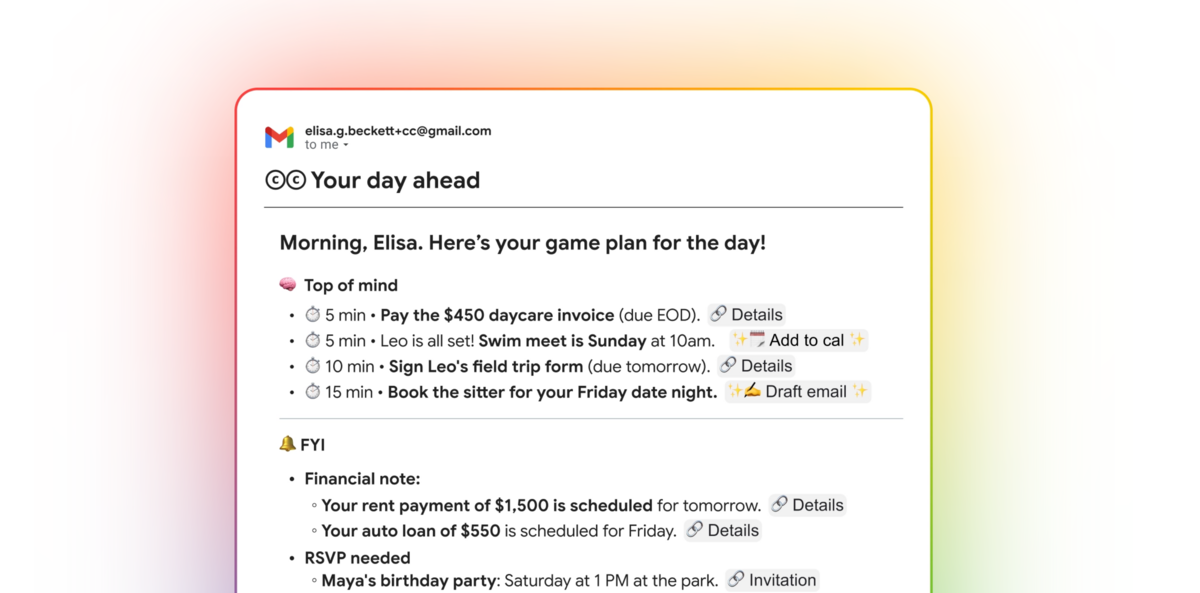Click the "RSVP needed" heading
Viewport: 1200px width, 593px height.
[357, 557]
